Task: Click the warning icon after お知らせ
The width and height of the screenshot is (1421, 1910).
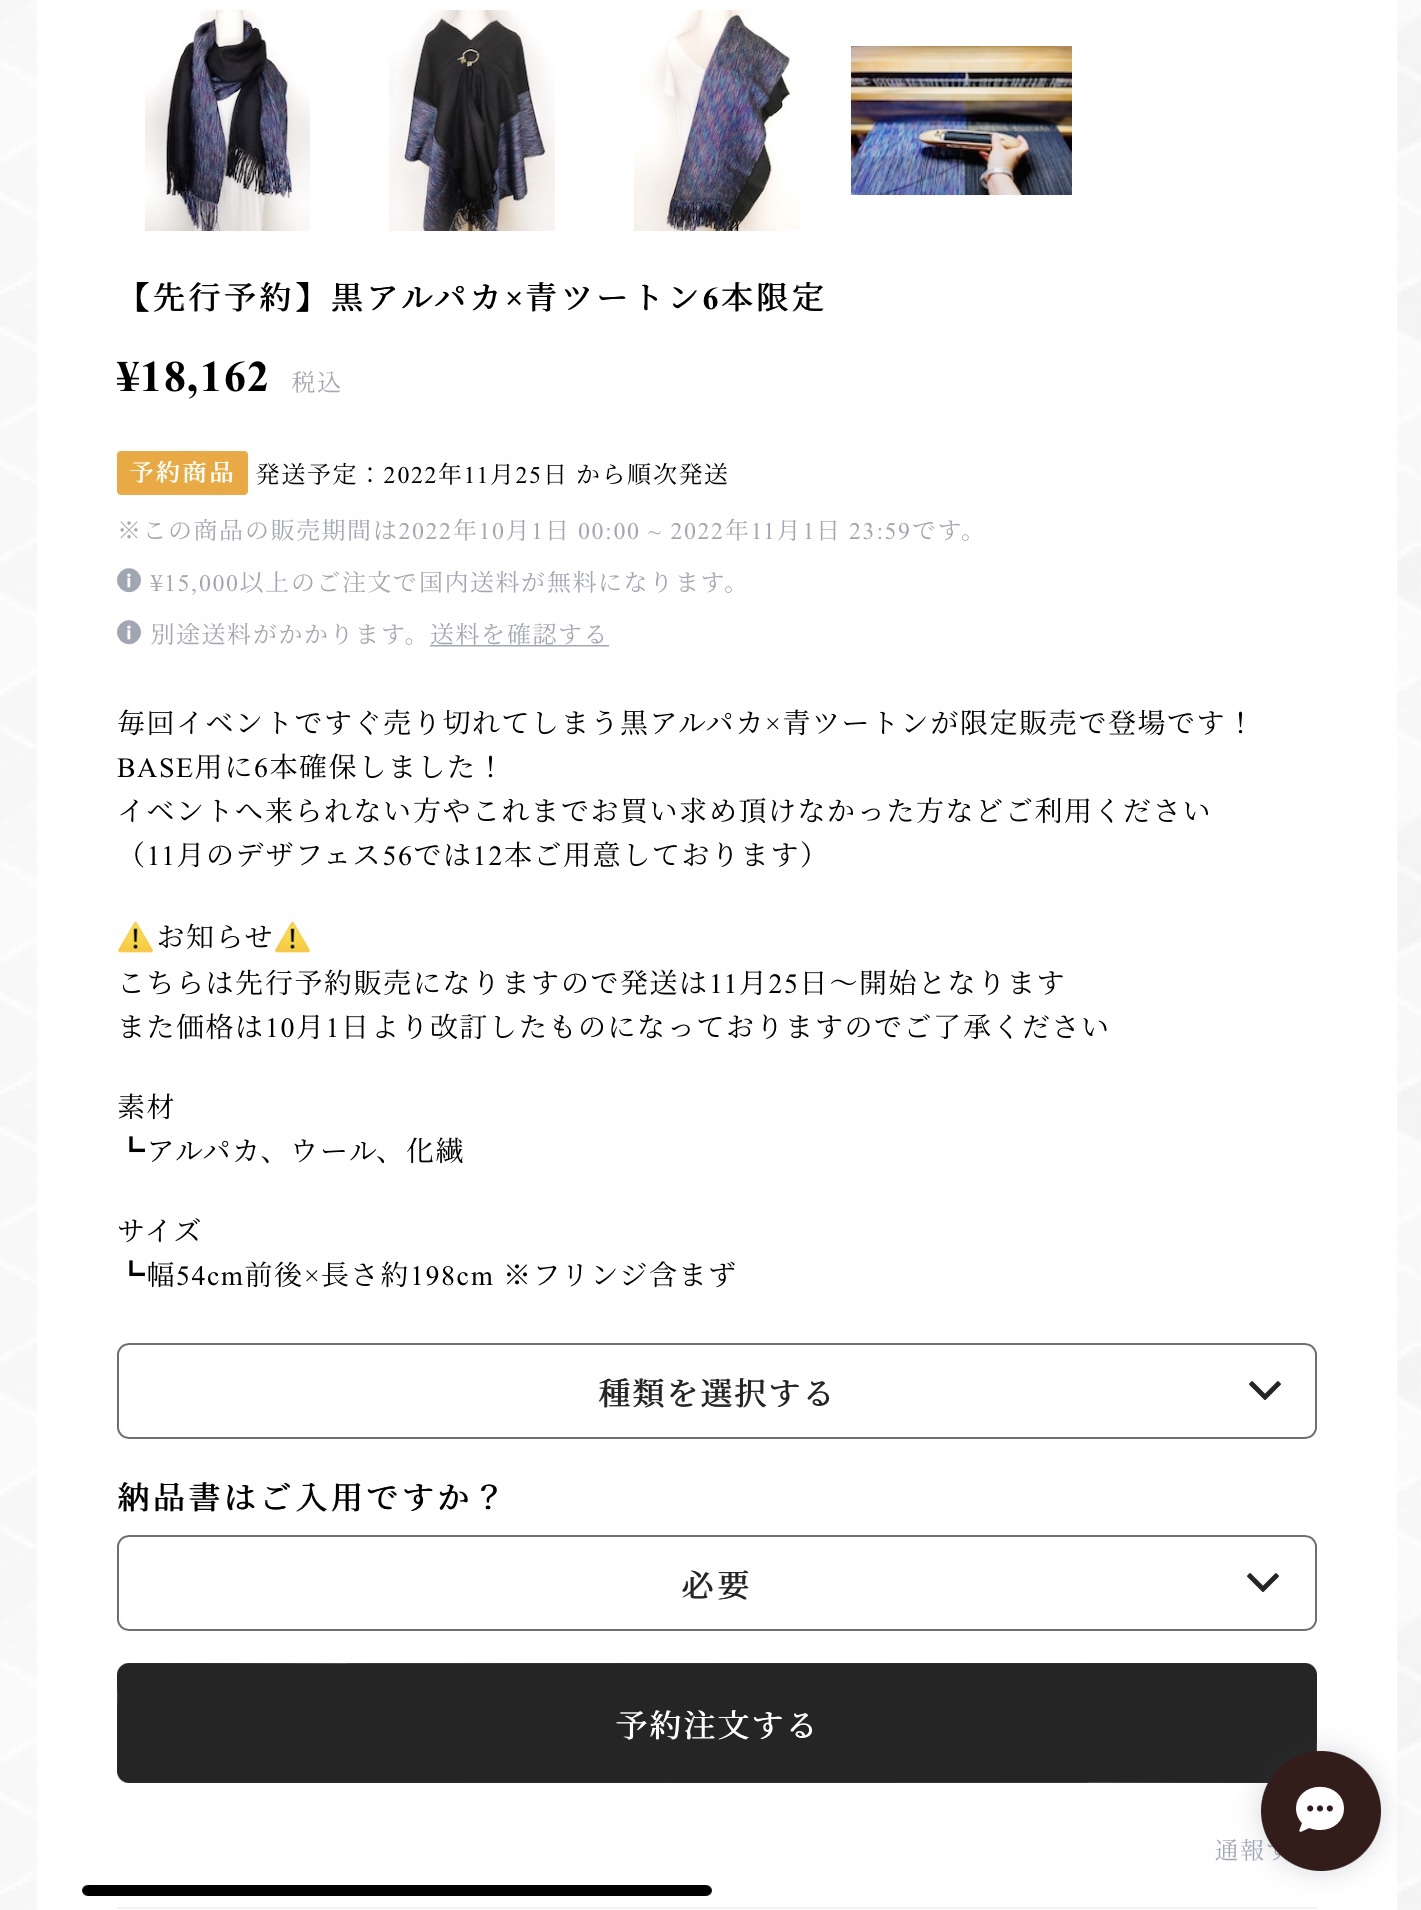Action: [292, 938]
